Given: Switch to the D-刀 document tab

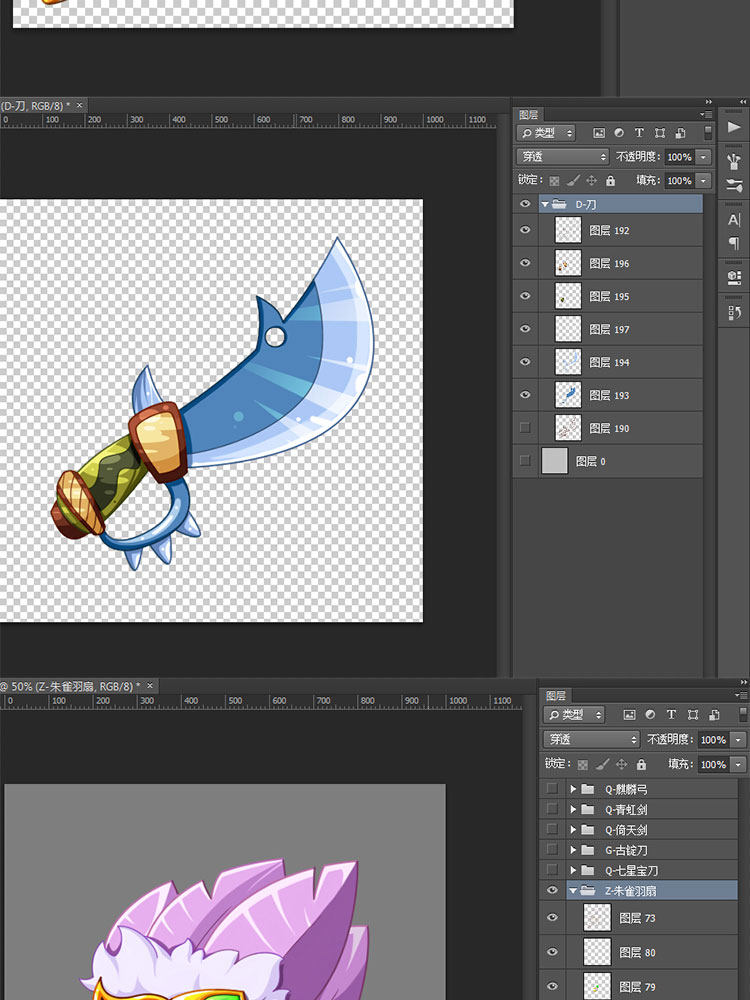Looking at the screenshot, I should (35, 105).
